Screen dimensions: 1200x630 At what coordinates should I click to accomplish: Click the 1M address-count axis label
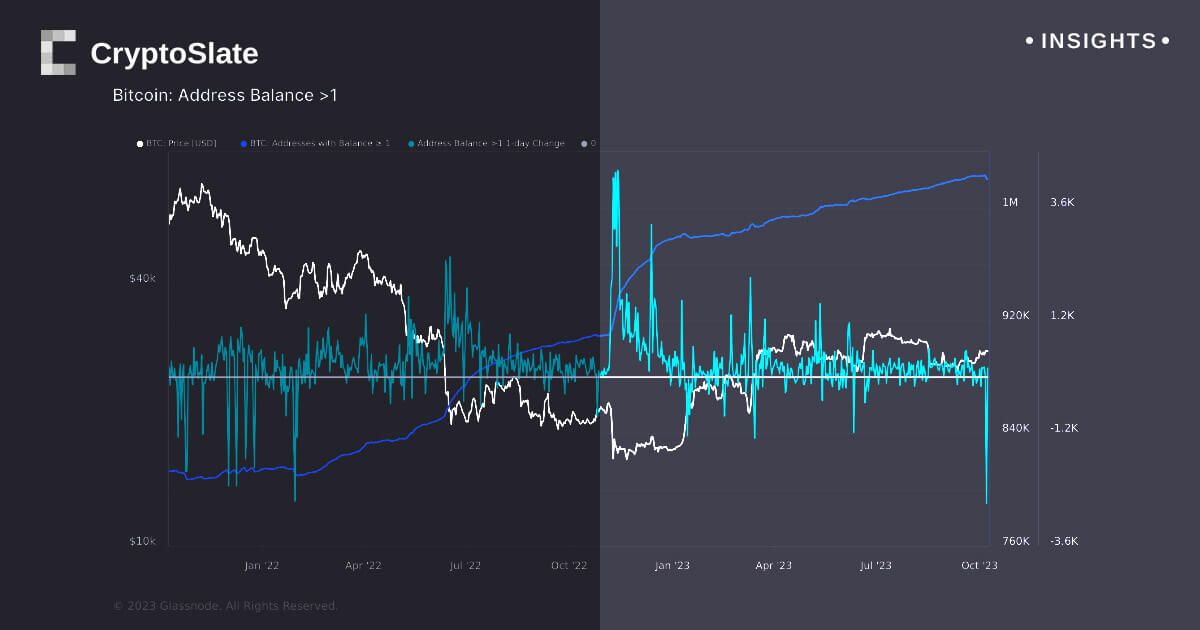point(1010,203)
